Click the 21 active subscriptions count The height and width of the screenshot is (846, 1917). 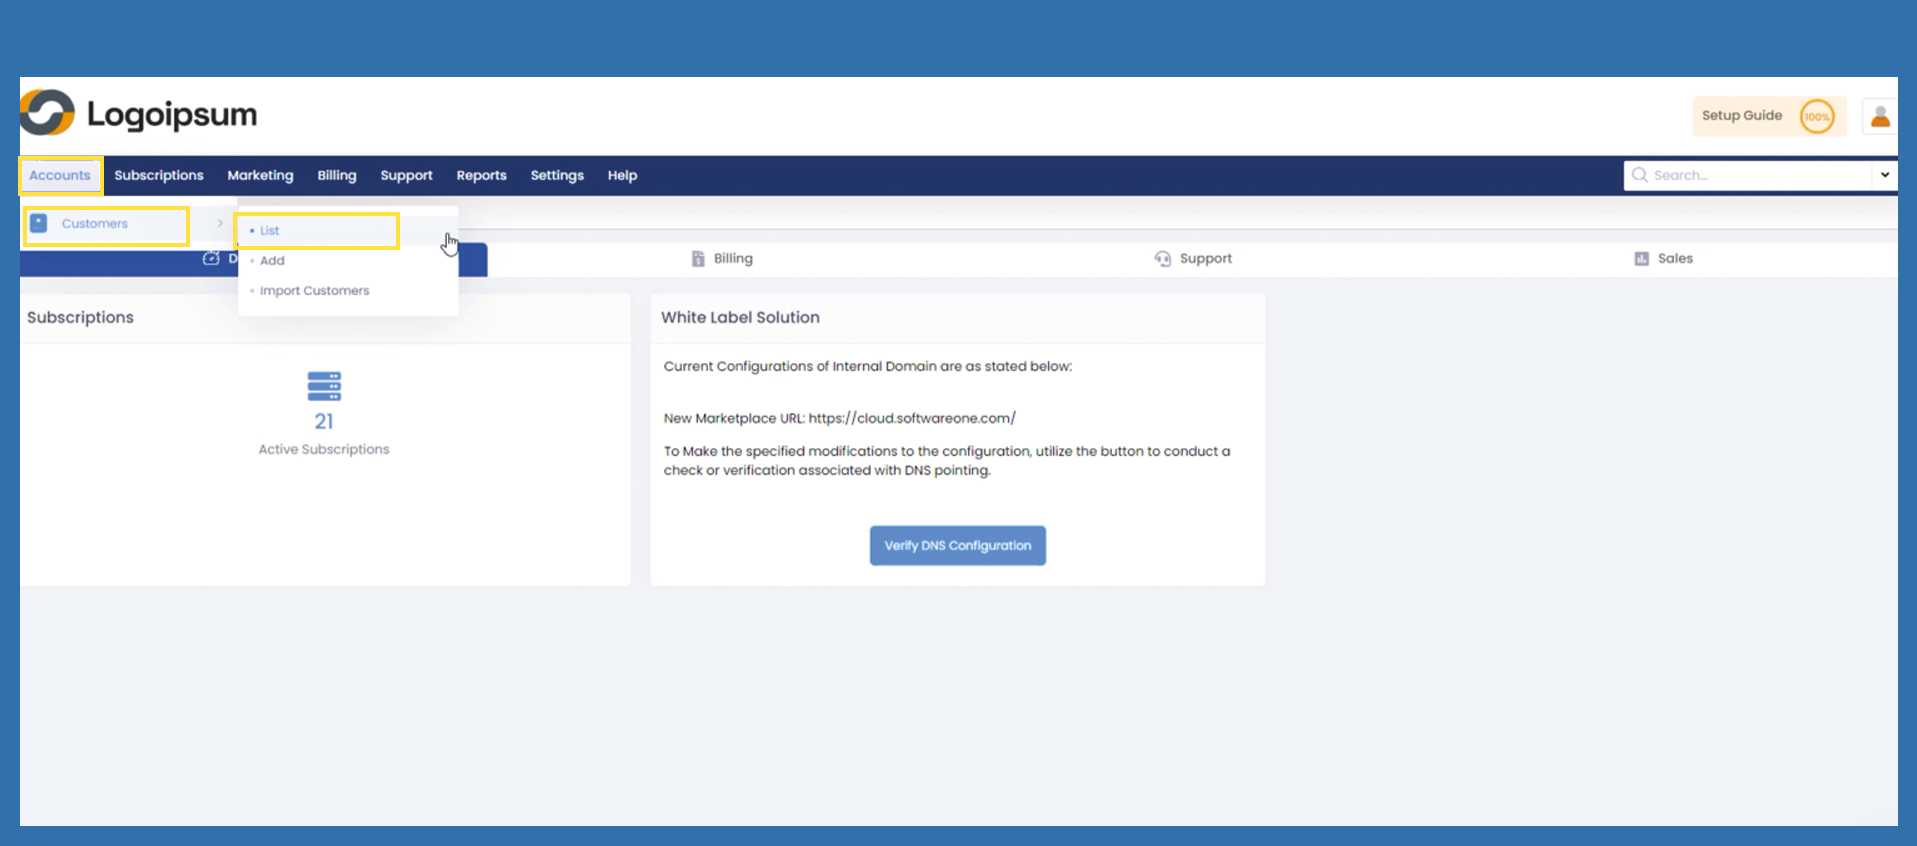point(324,421)
